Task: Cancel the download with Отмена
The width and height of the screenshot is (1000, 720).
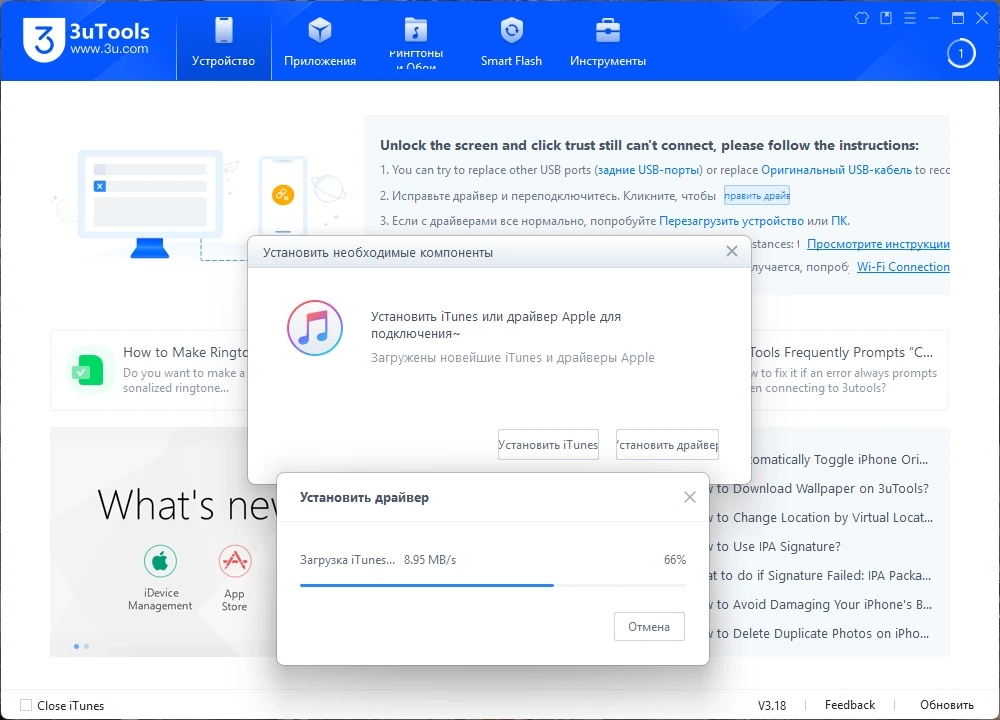Action: click(x=649, y=626)
